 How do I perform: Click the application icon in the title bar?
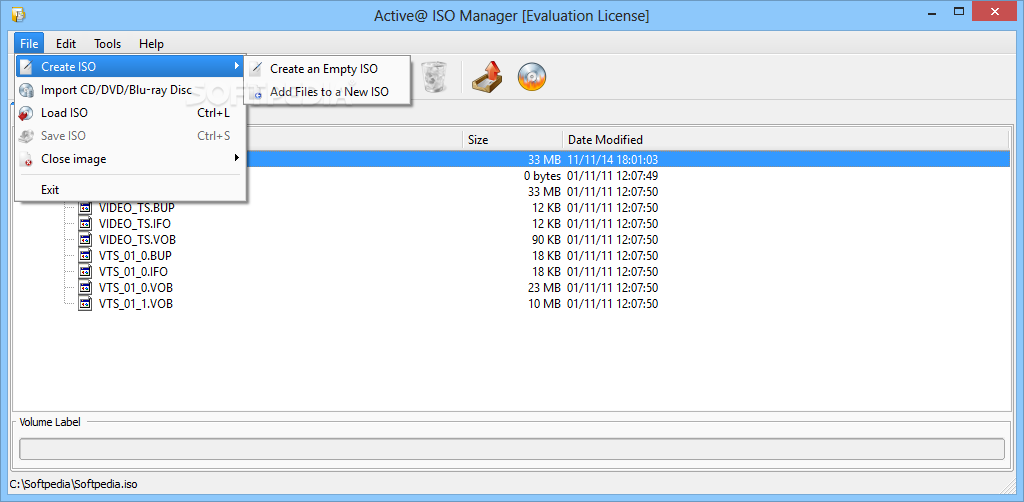(19, 14)
